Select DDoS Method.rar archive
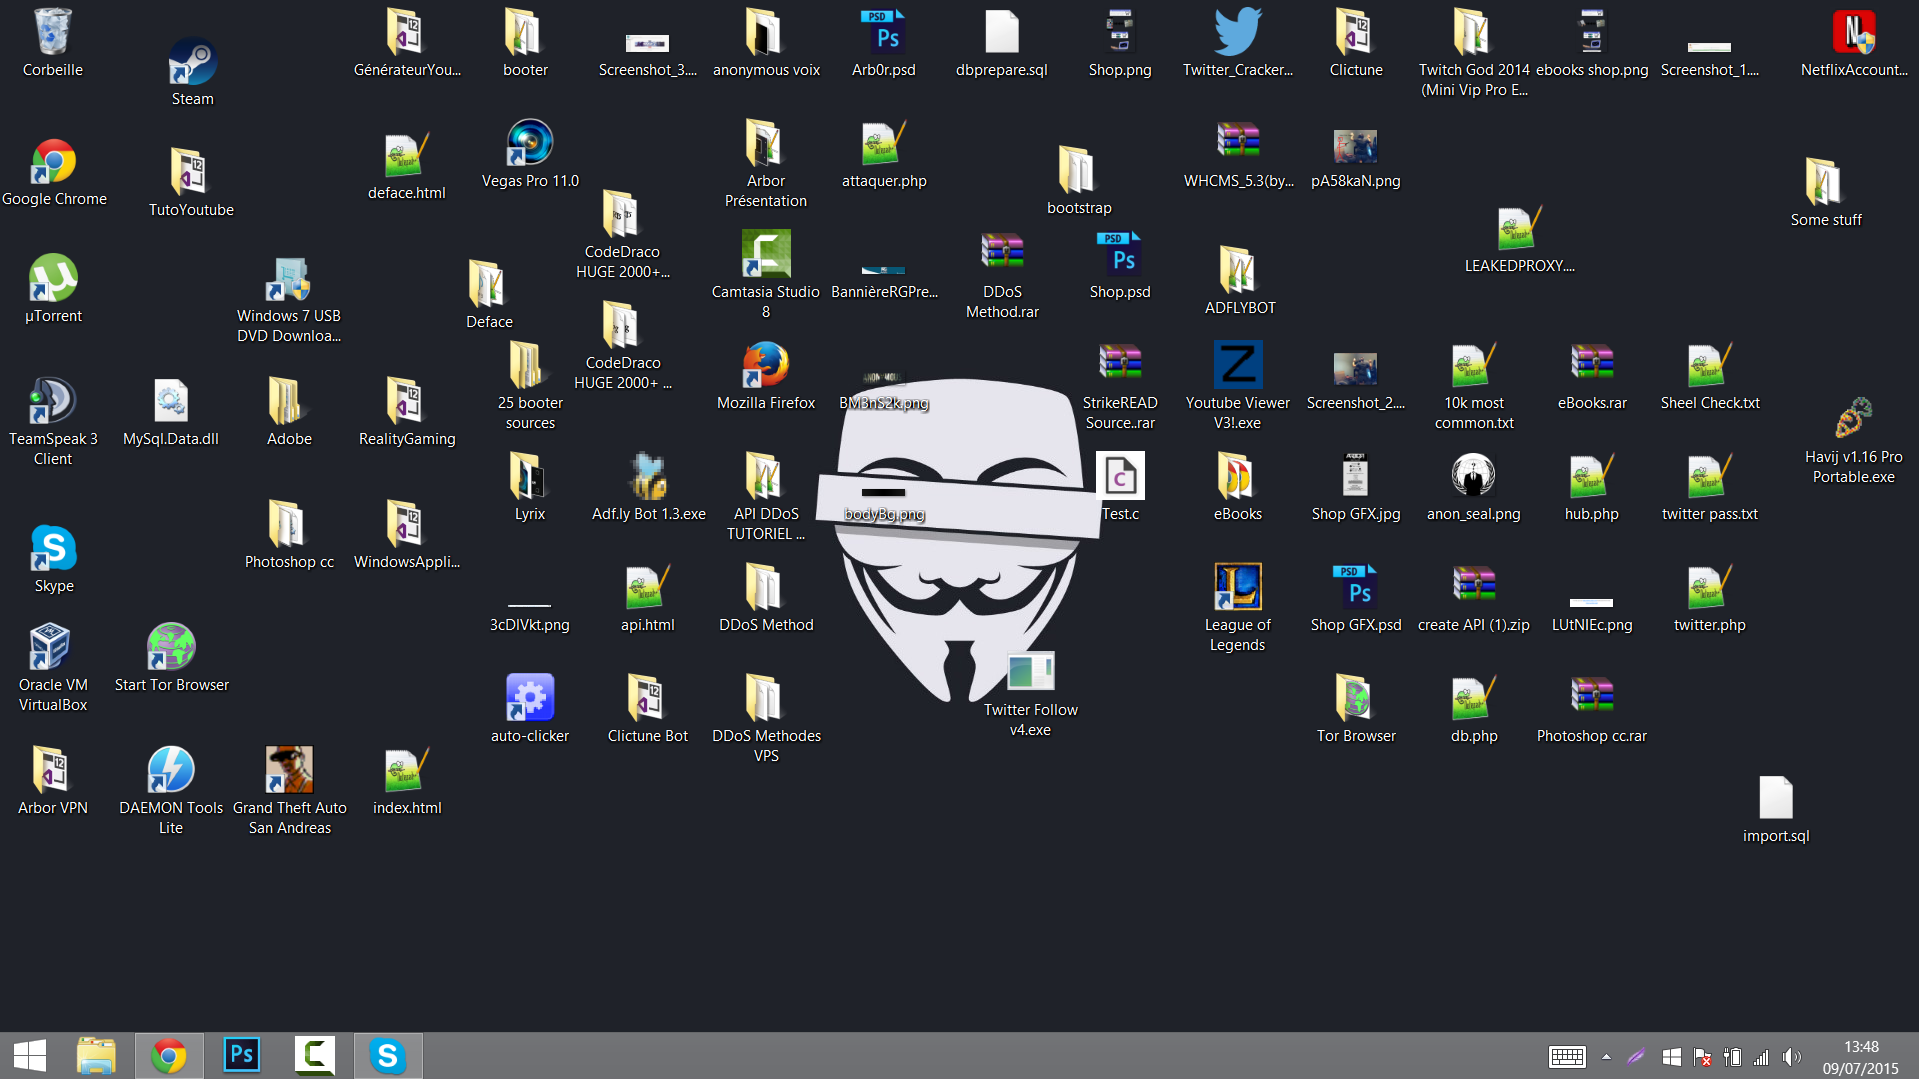This screenshot has width=1919, height=1079. click(x=1002, y=274)
